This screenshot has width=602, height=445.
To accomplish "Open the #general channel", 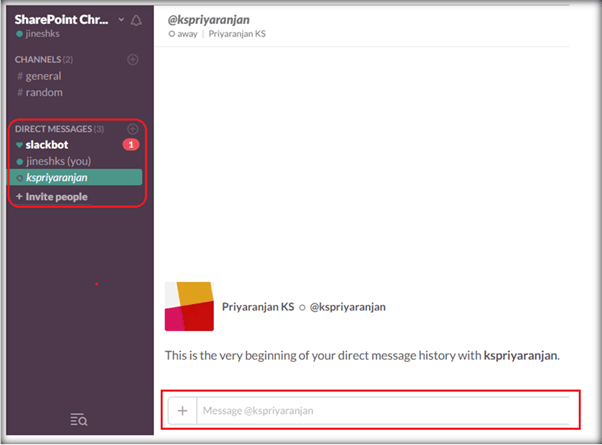I will click(x=39, y=76).
